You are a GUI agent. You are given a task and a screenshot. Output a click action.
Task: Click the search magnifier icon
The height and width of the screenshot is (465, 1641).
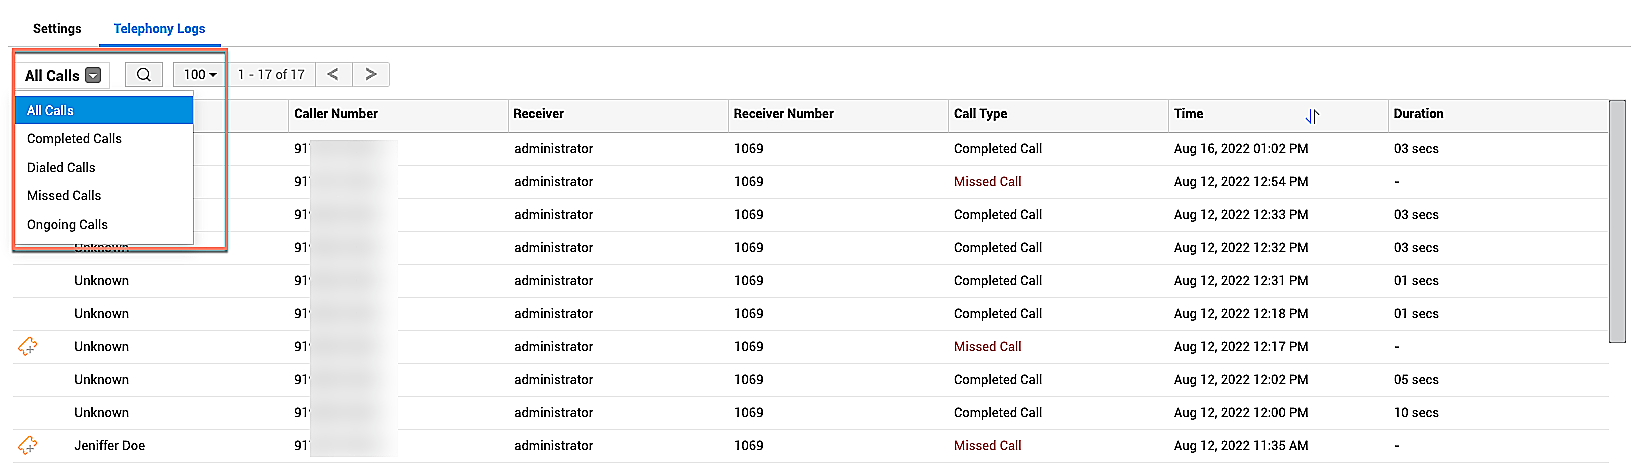[x=144, y=75]
